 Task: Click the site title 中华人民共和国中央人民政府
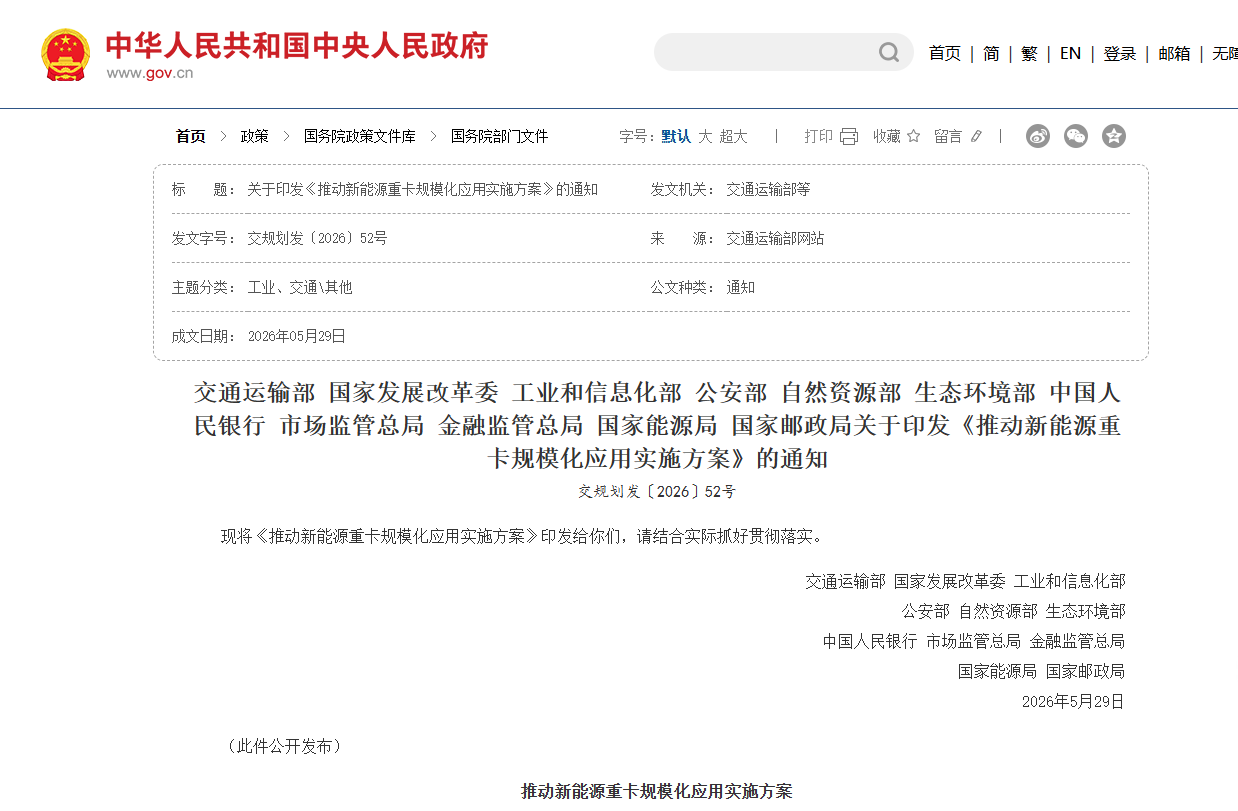(x=297, y=46)
